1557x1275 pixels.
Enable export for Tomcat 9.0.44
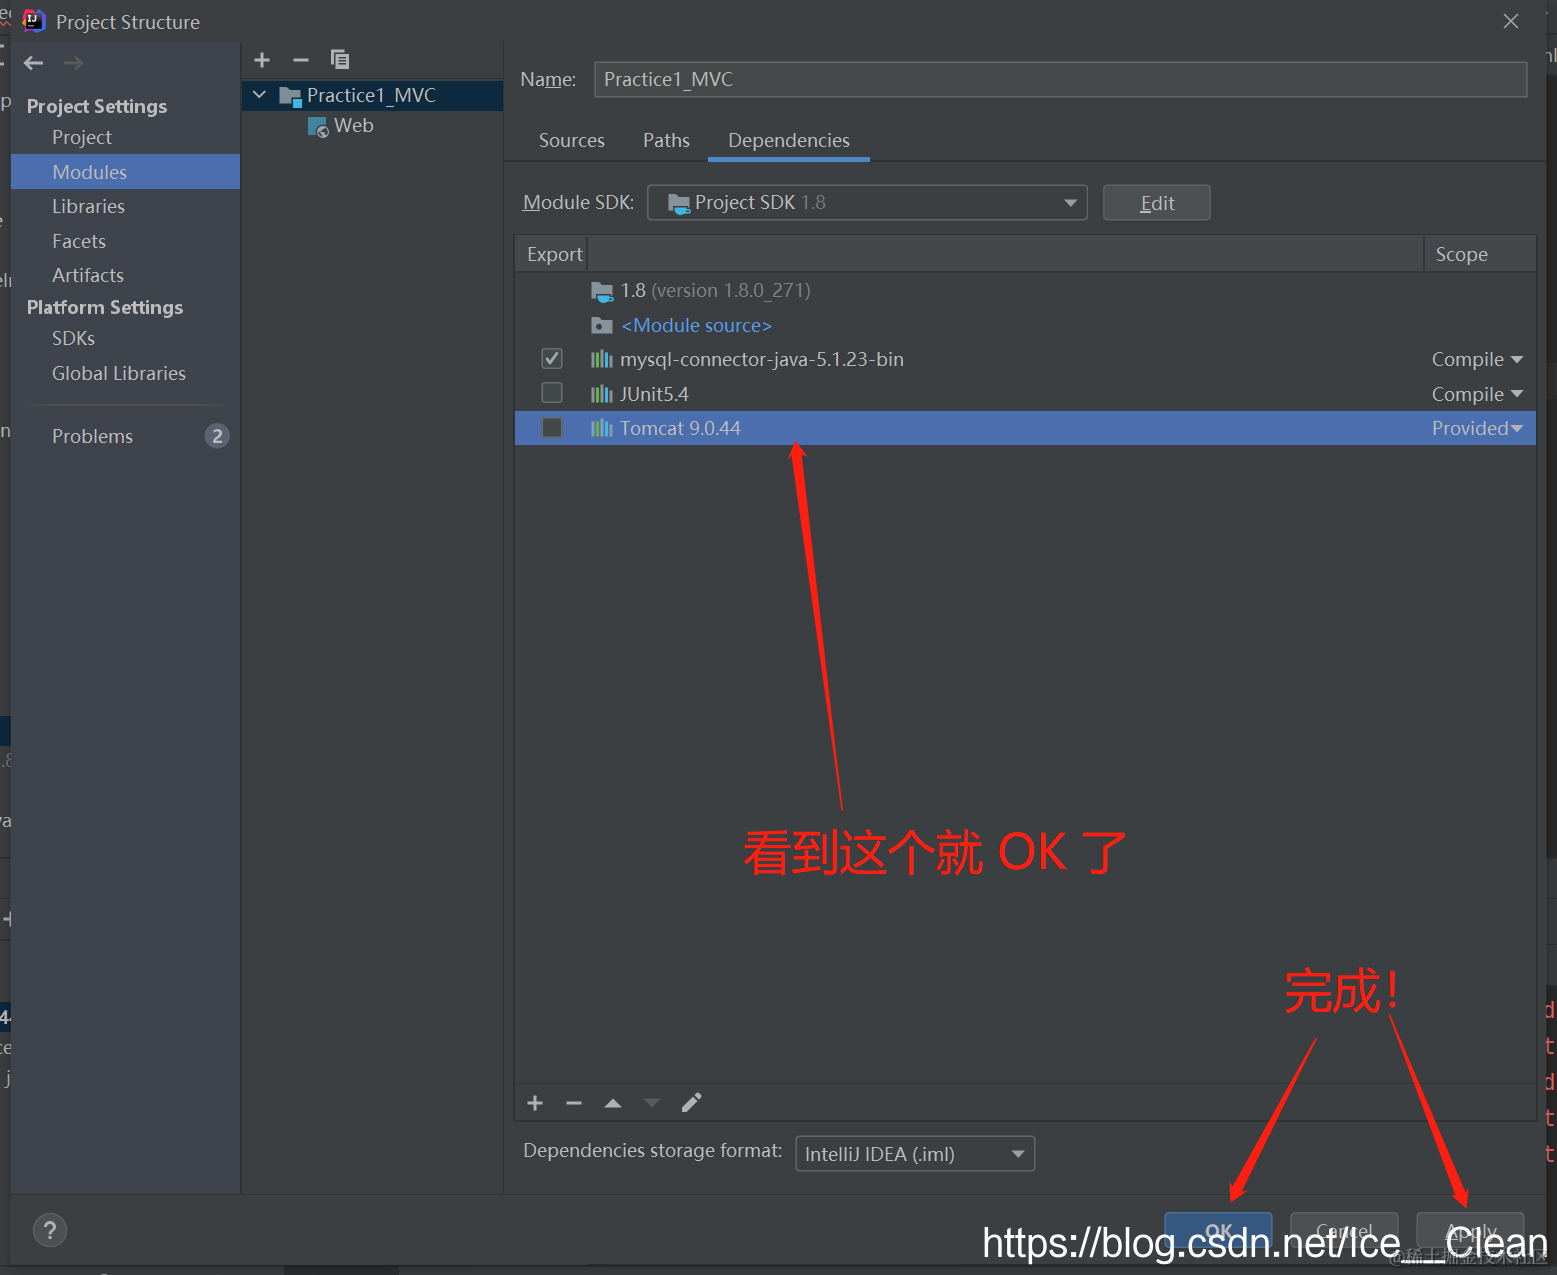(552, 428)
